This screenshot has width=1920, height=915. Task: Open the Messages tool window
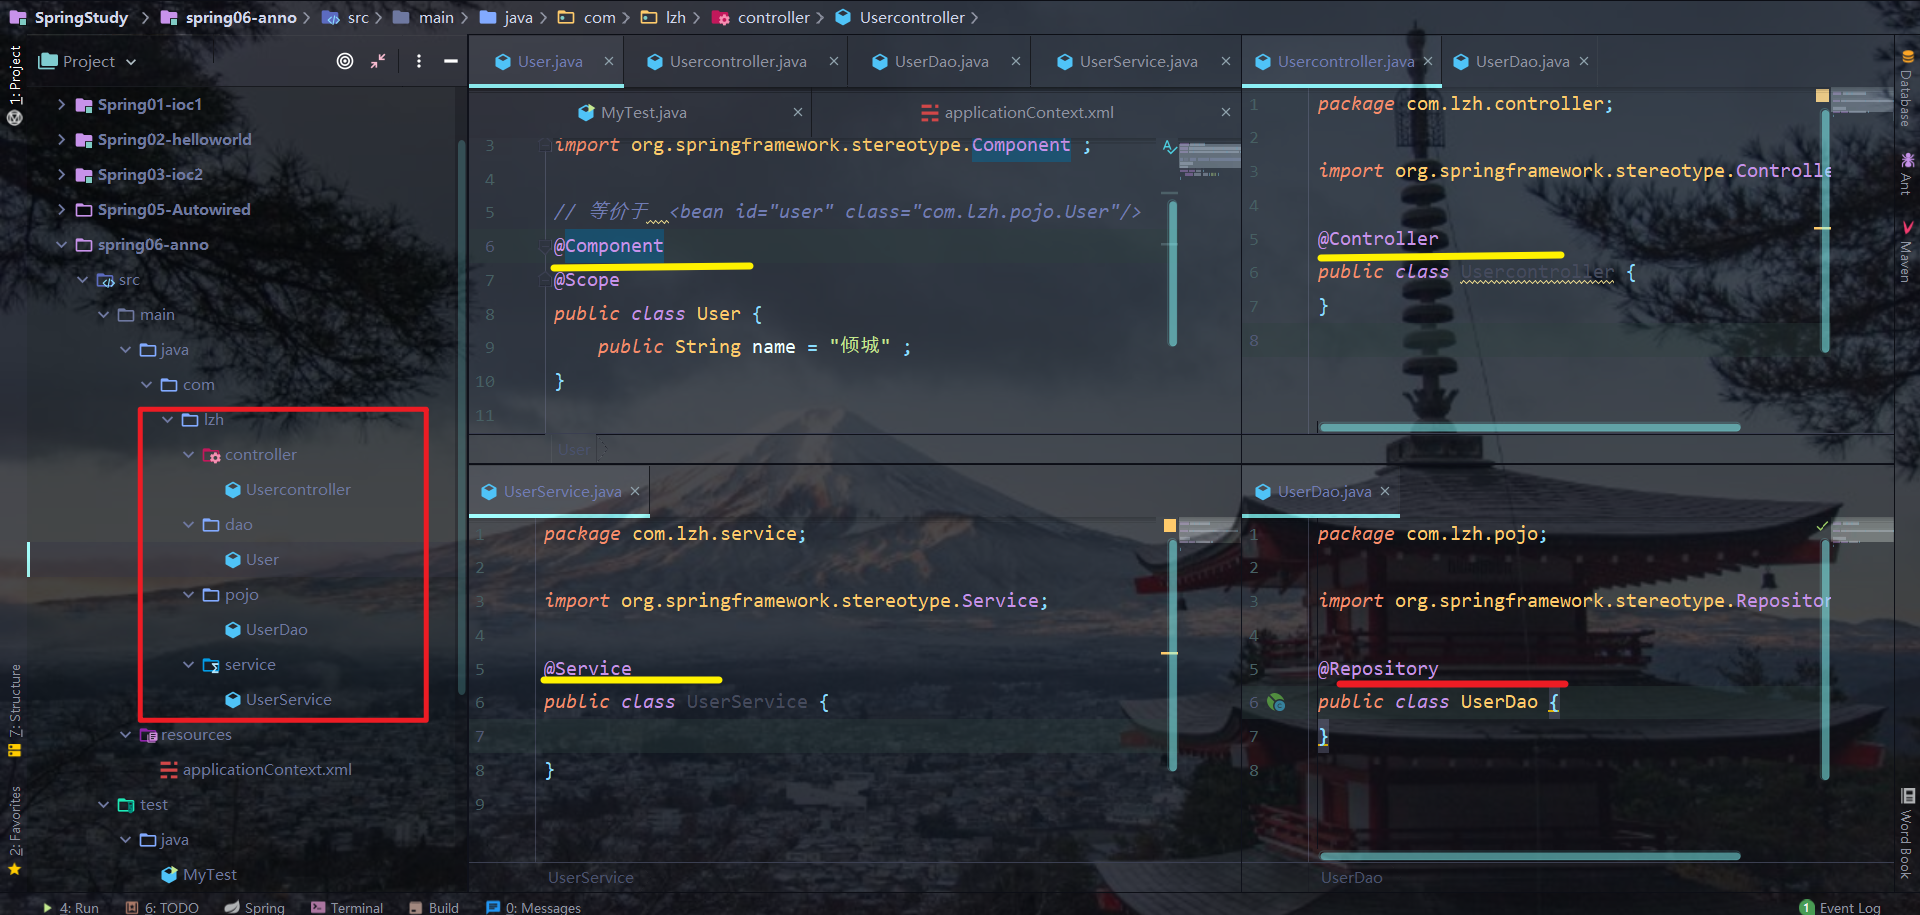[533, 907]
